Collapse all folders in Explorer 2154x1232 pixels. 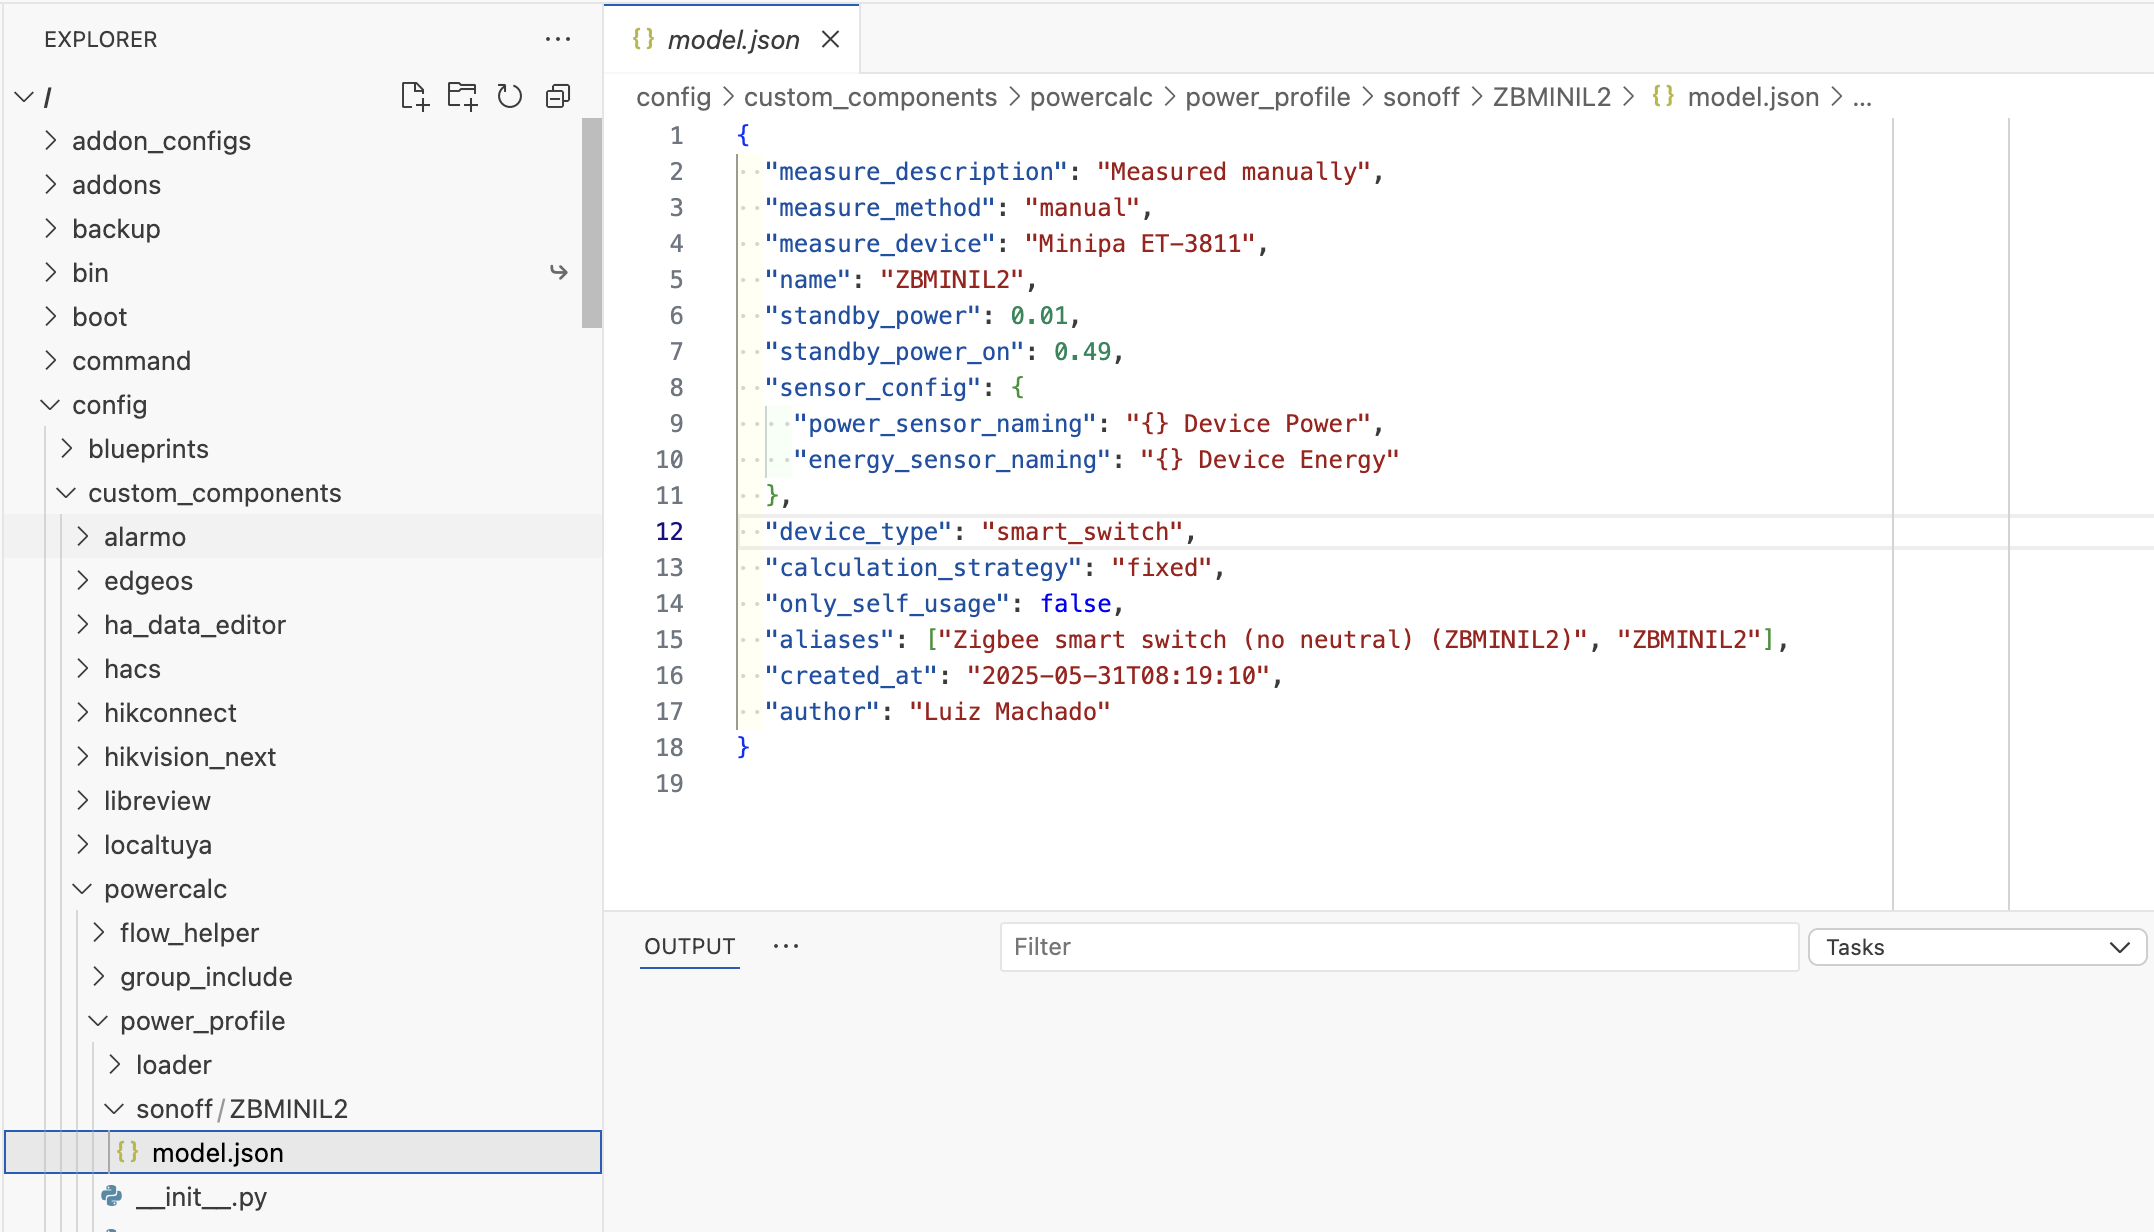click(558, 96)
